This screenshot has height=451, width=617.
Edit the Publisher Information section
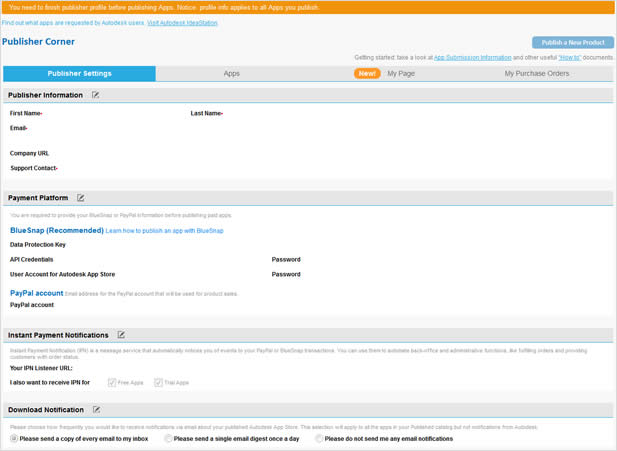96,95
